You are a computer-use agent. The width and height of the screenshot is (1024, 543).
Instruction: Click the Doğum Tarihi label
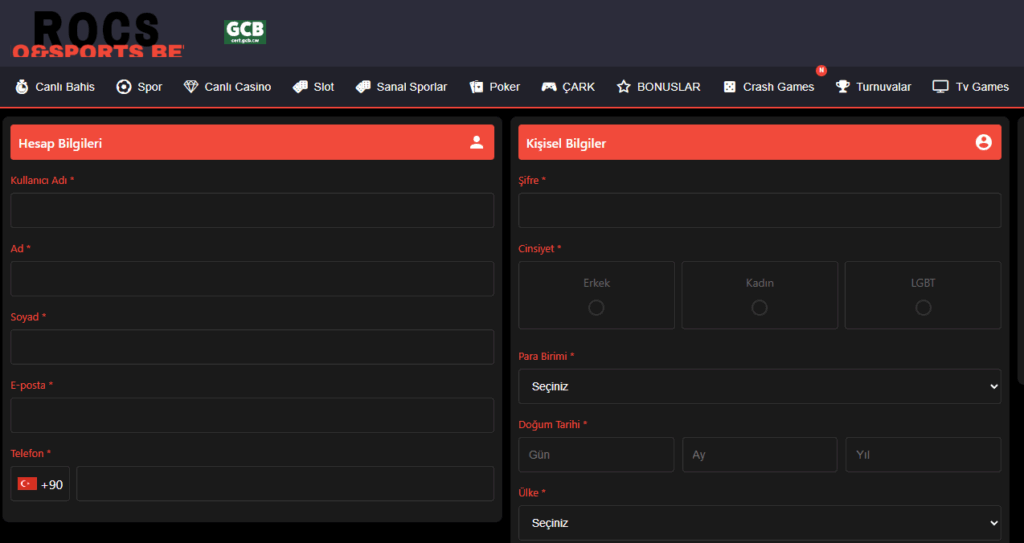(552, 424)
